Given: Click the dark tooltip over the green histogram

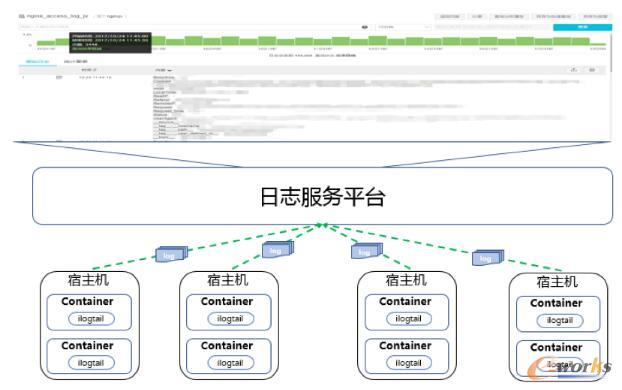Looking at the screenshot, I should coord(110,42).
